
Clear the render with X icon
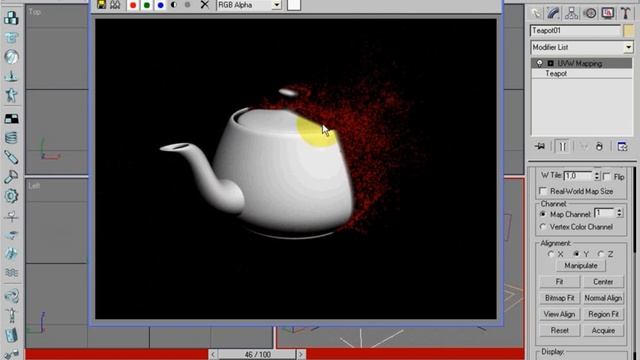[x=204, y=5]
